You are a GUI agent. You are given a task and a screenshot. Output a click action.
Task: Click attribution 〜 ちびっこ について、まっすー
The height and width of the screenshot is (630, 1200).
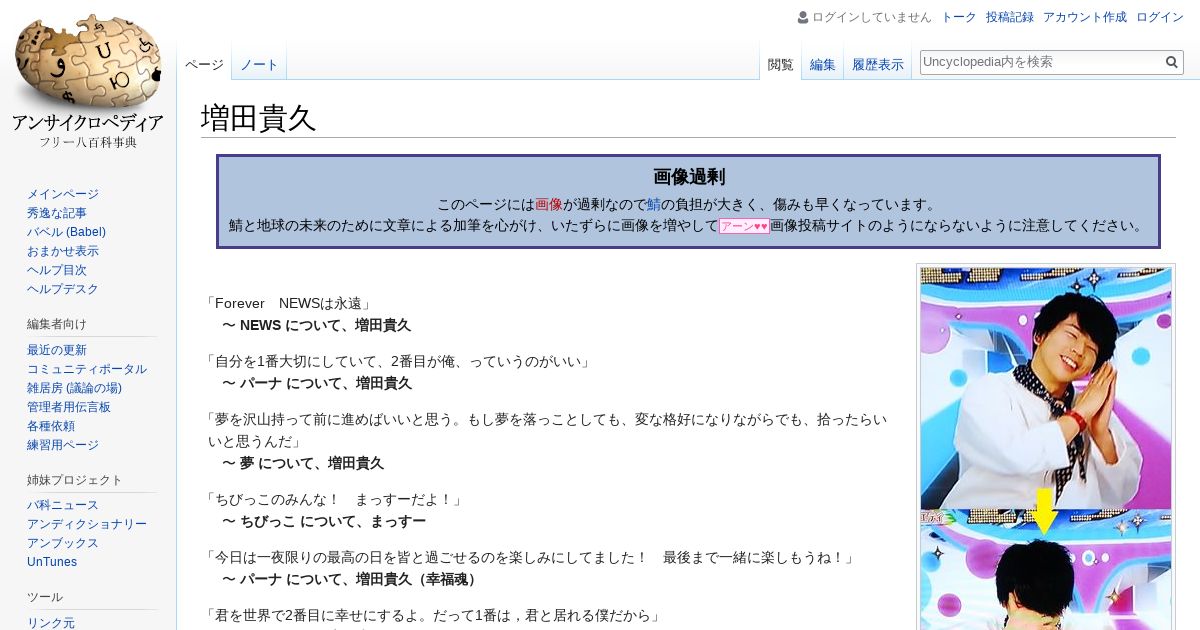coord(324,521)
